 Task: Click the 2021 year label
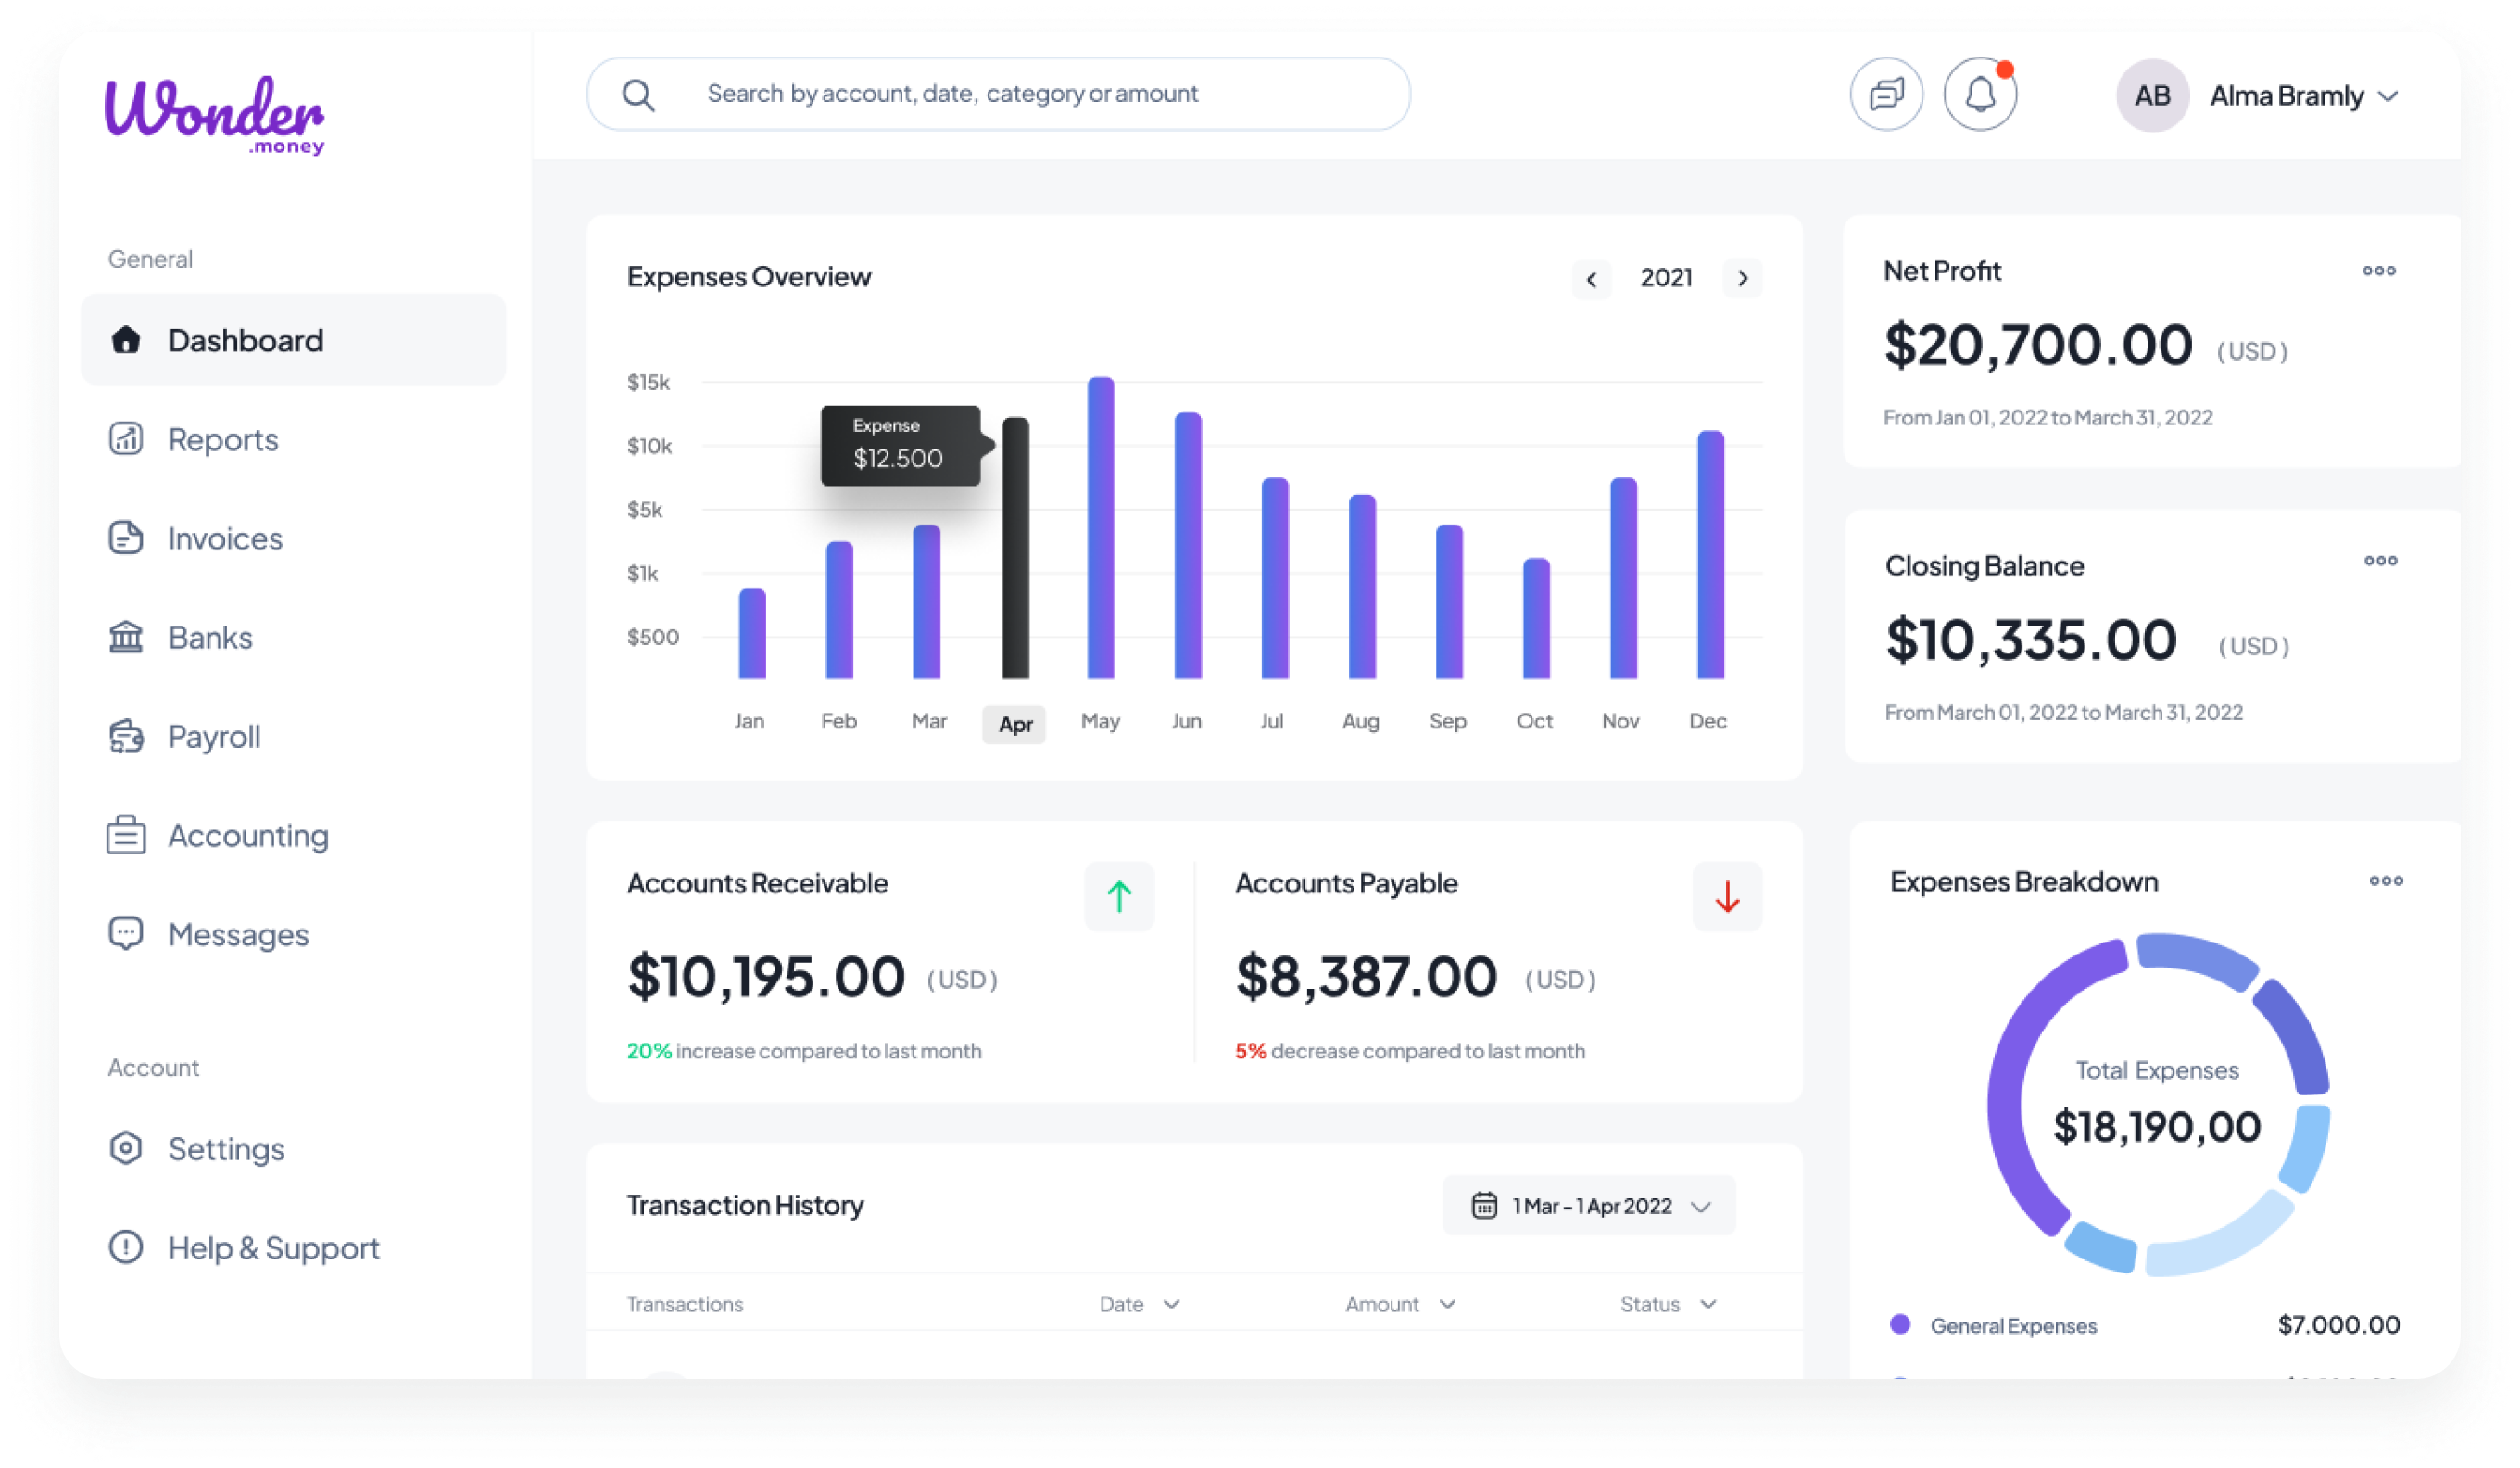click(x=1666, y=278)
